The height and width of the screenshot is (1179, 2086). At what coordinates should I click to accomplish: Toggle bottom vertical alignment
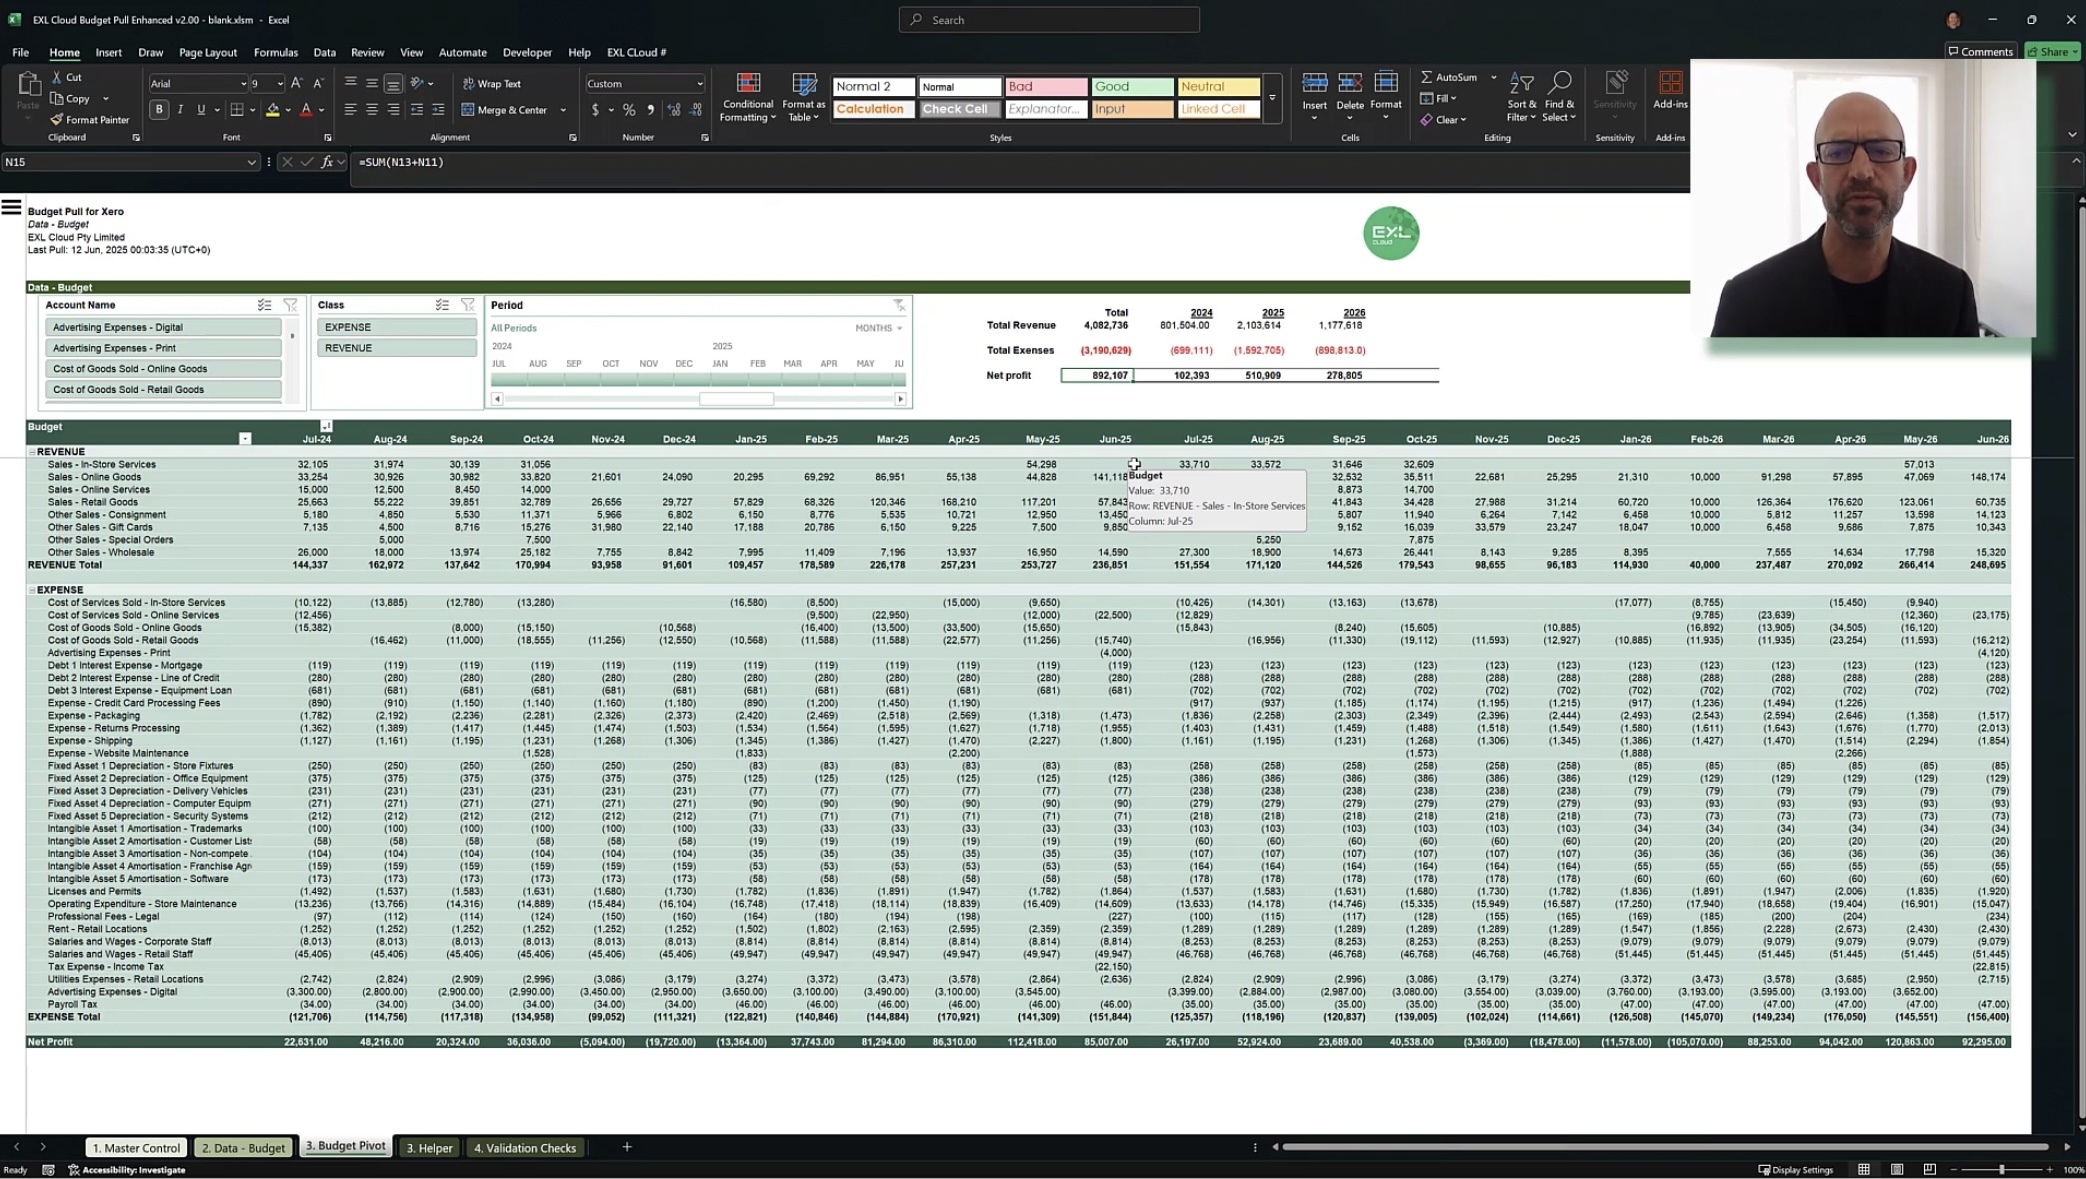point(393,84)
